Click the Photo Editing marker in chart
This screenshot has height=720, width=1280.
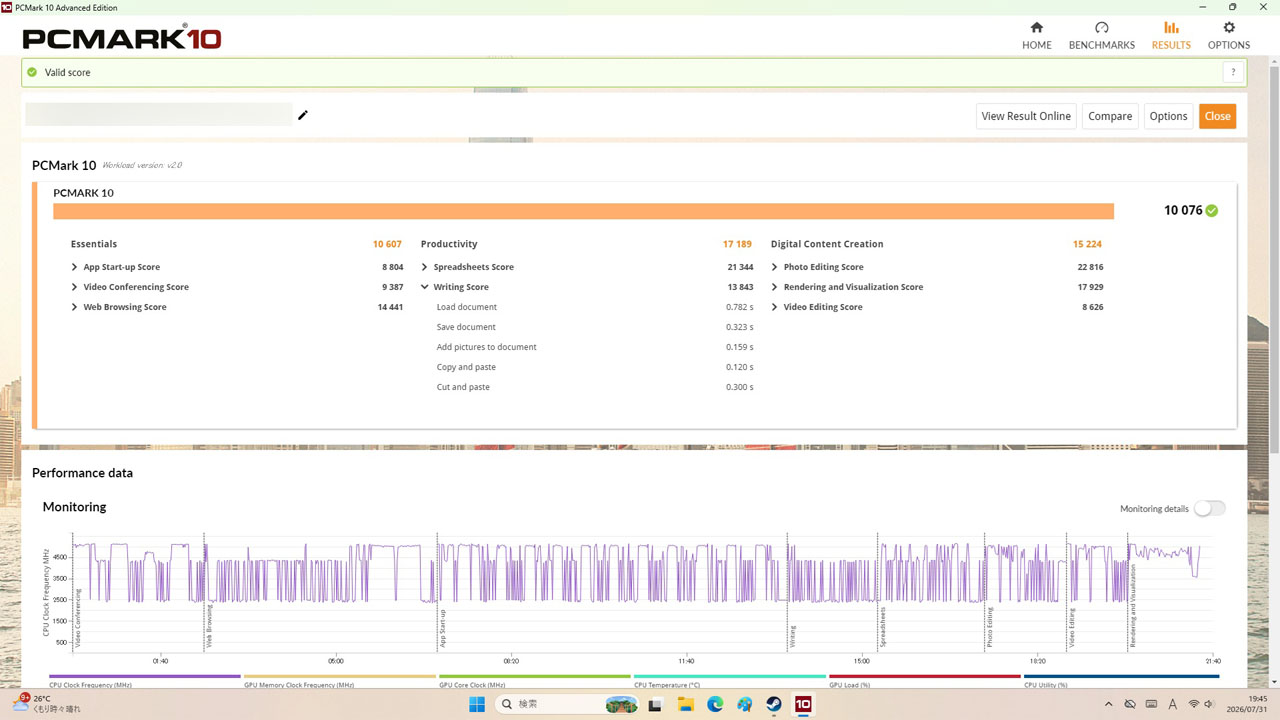[990, 628]
